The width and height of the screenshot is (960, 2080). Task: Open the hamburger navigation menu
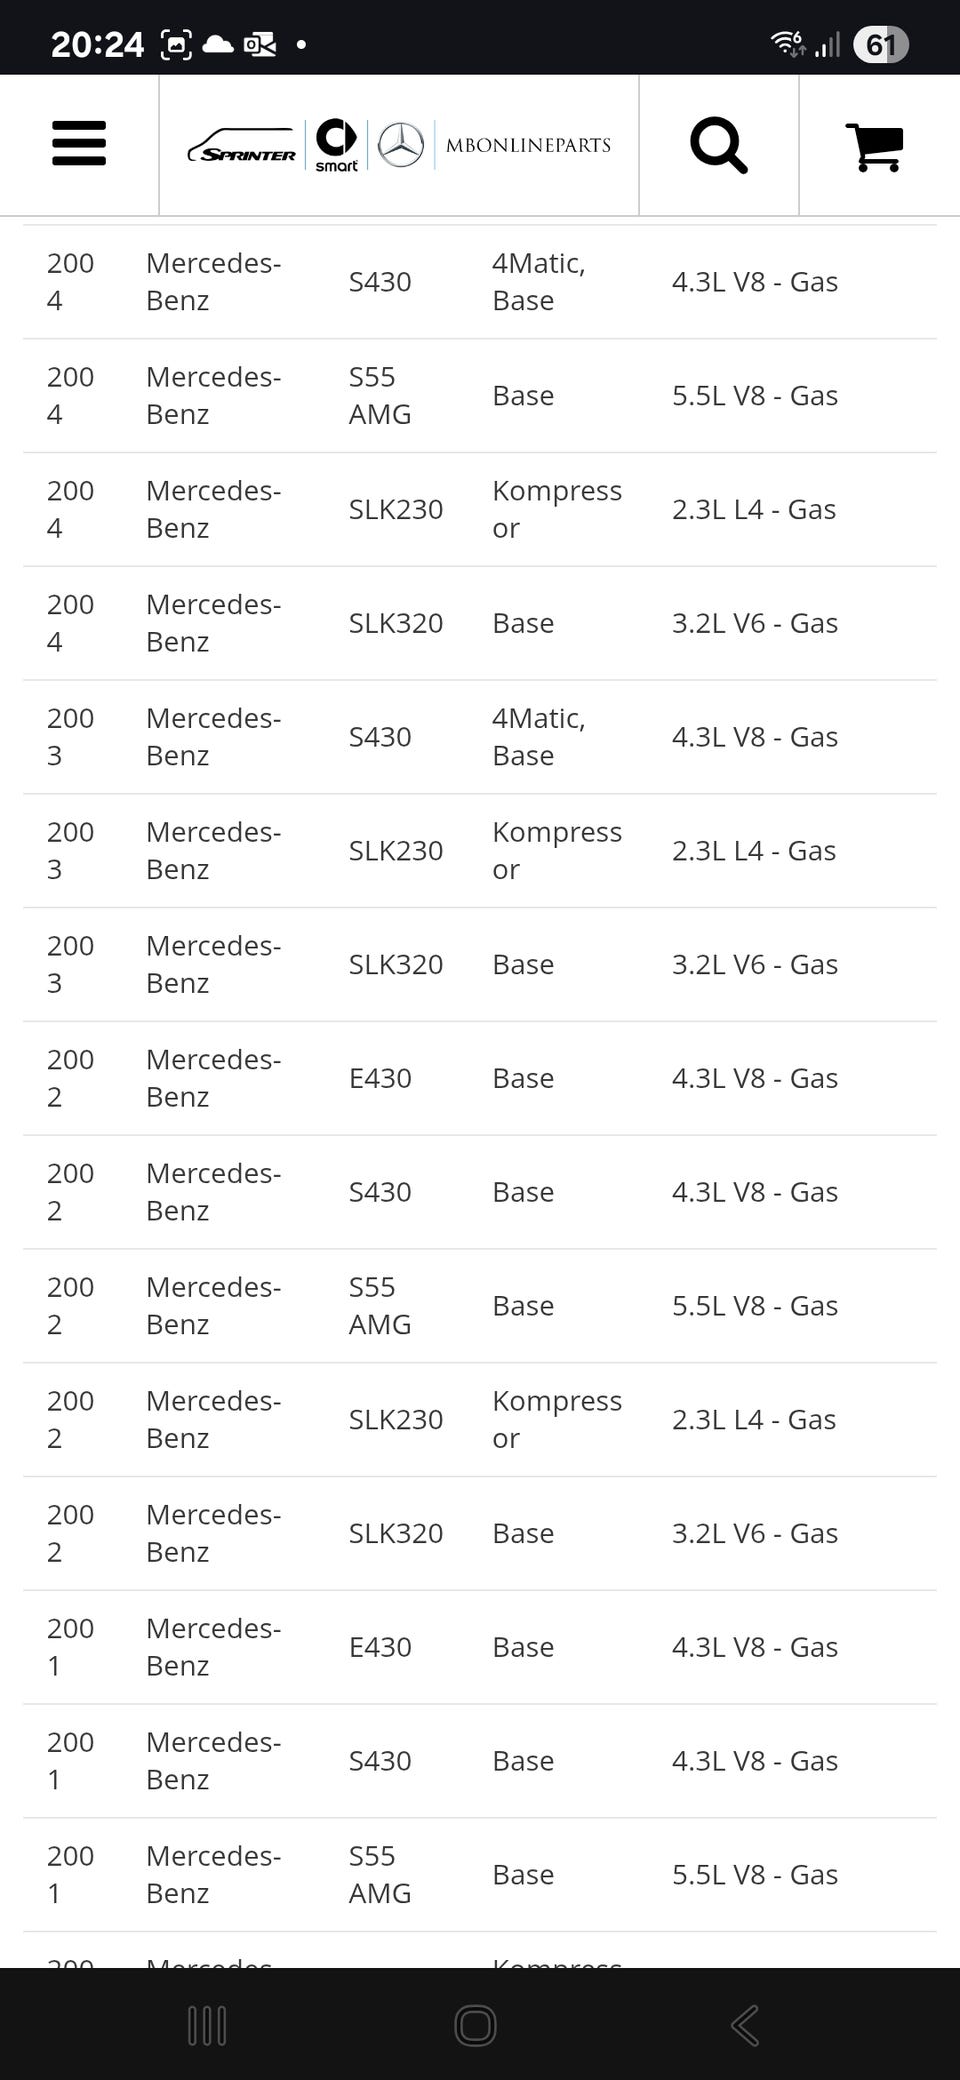pos(79,144)
